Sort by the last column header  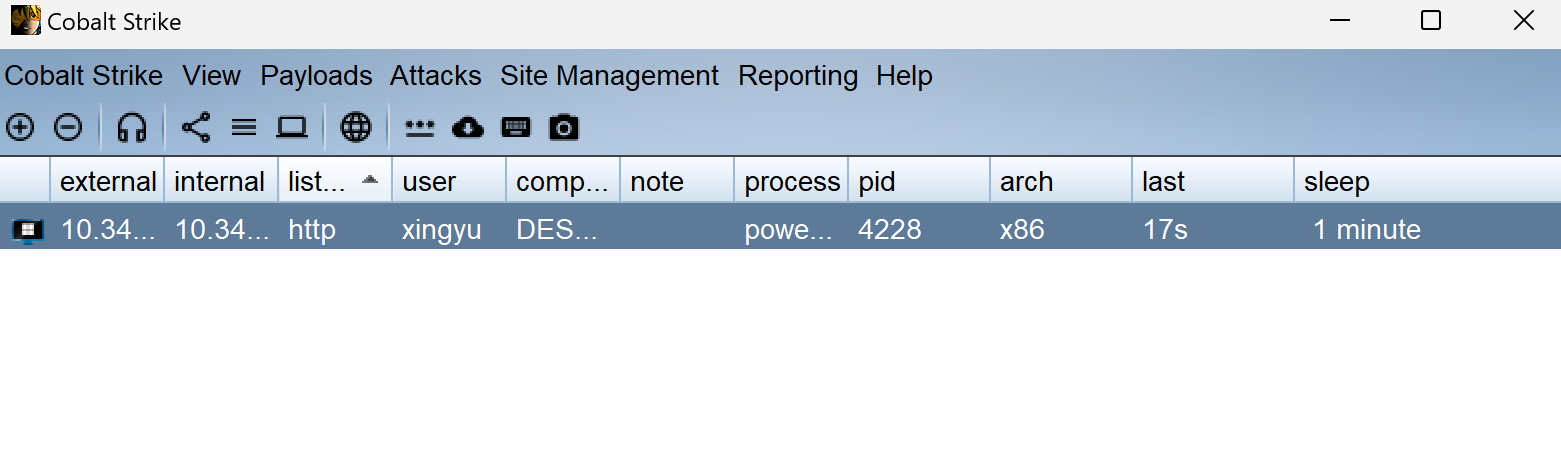tap(1214, 181)
